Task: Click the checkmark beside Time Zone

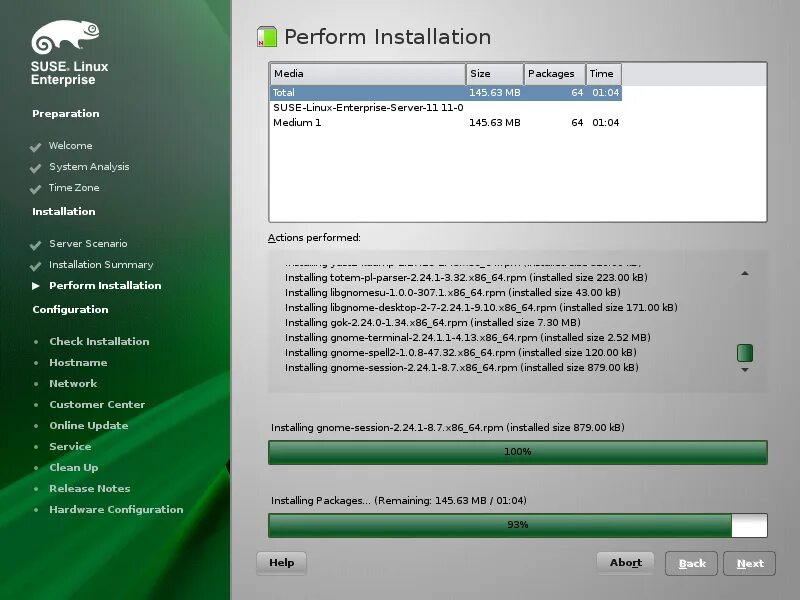Action: 35,189
